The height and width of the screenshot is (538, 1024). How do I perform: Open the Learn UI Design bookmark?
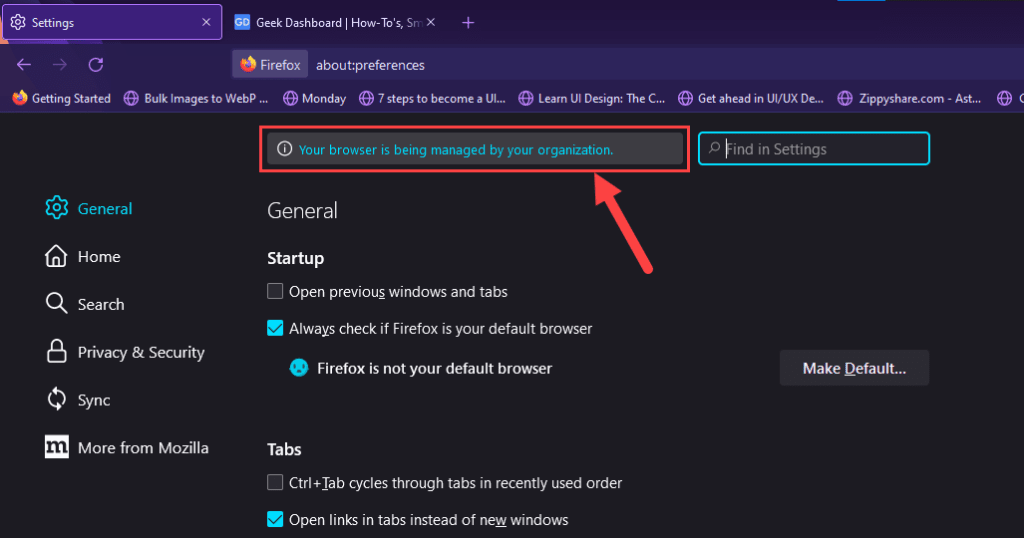(x=592, y=99)
